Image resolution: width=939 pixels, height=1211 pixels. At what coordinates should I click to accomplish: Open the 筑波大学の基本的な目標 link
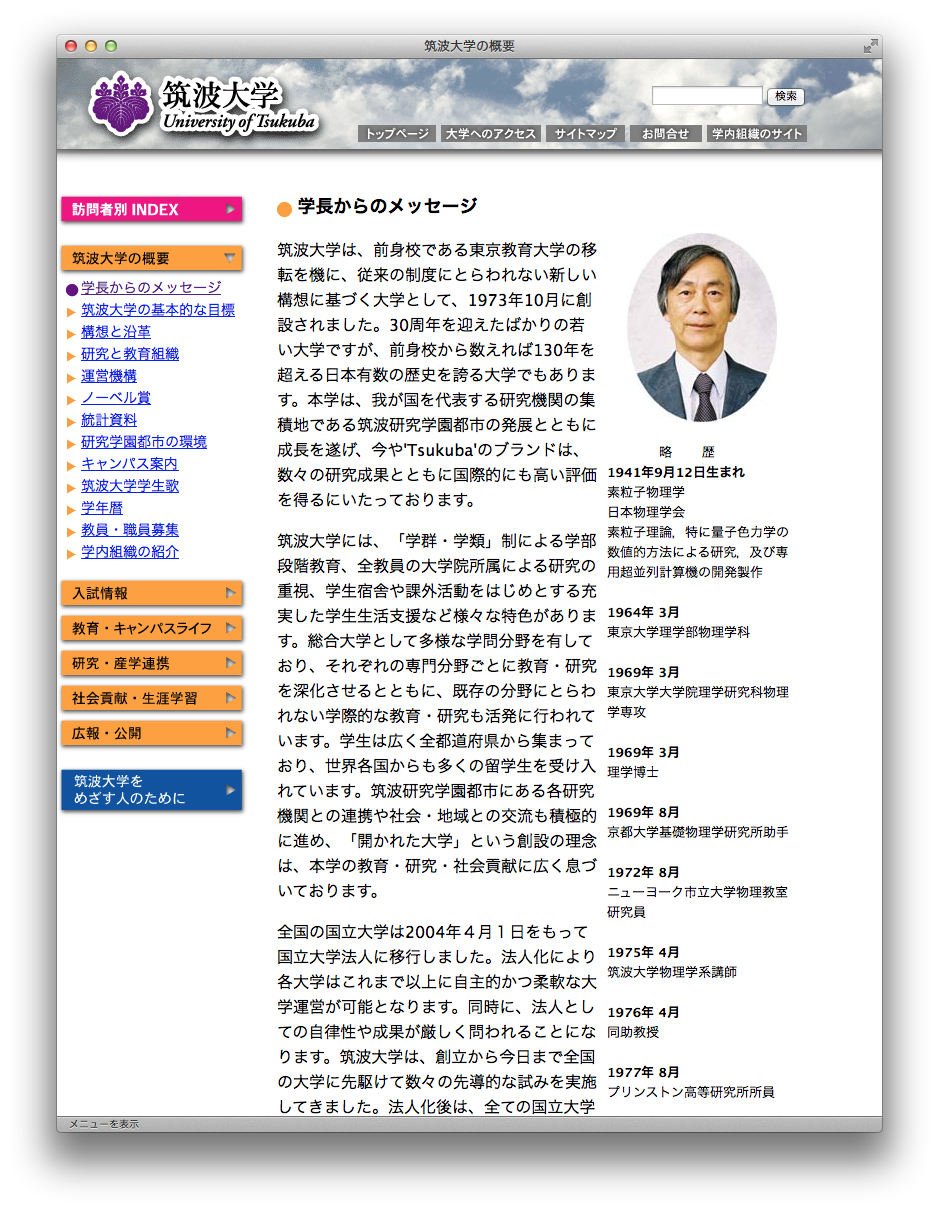point(158,310)
